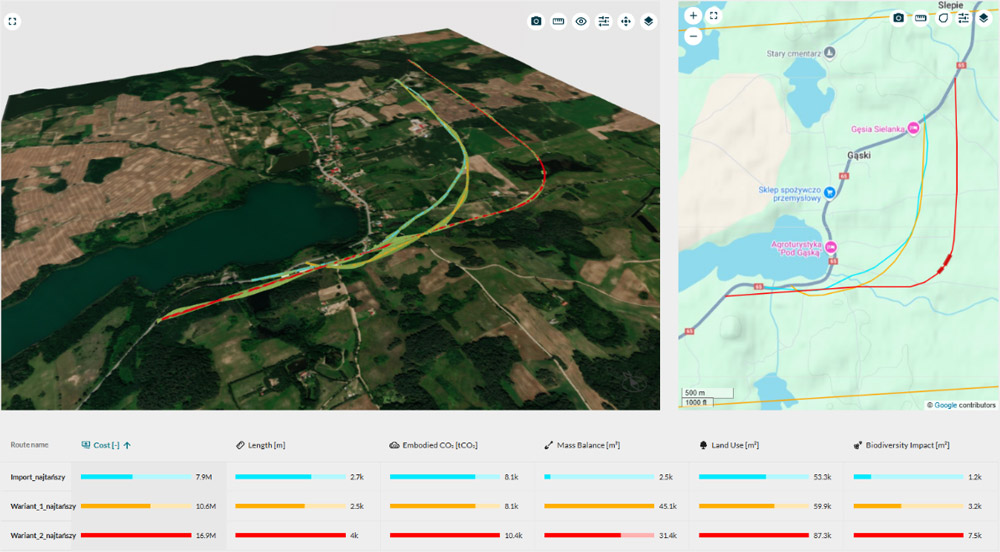Click the Route name column header
The width and height of the screenshot is (1000, 552).
tap(29, 445)
